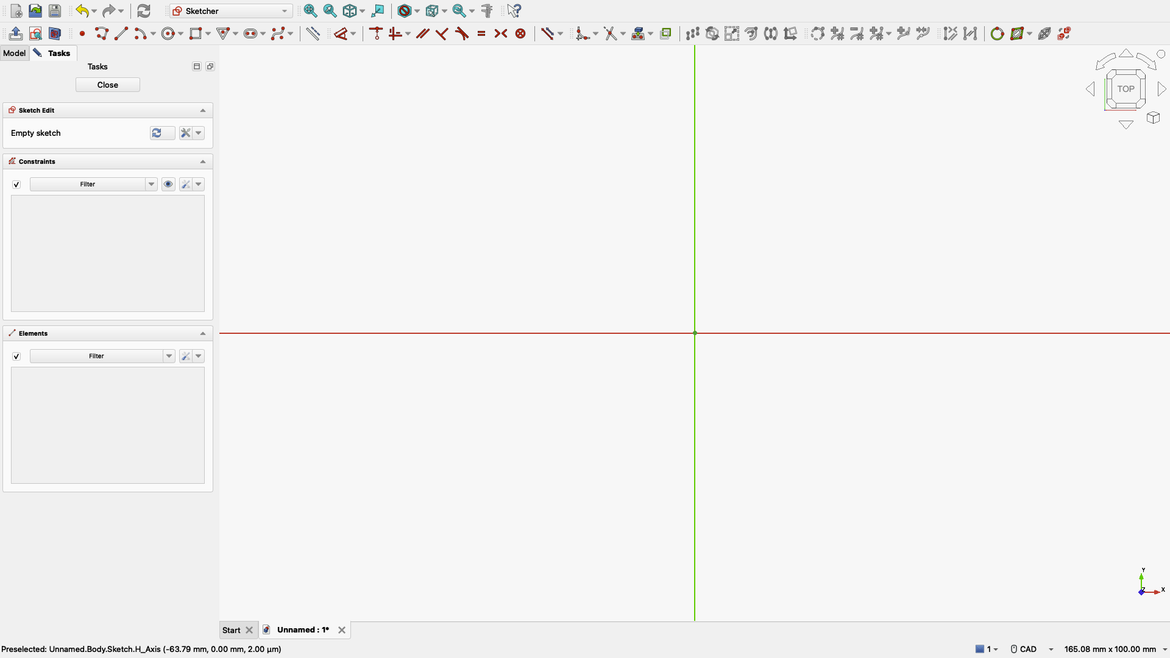The image size is (1170, 658).
Task: Switch to the Model tab
Action: coord(14,53)
